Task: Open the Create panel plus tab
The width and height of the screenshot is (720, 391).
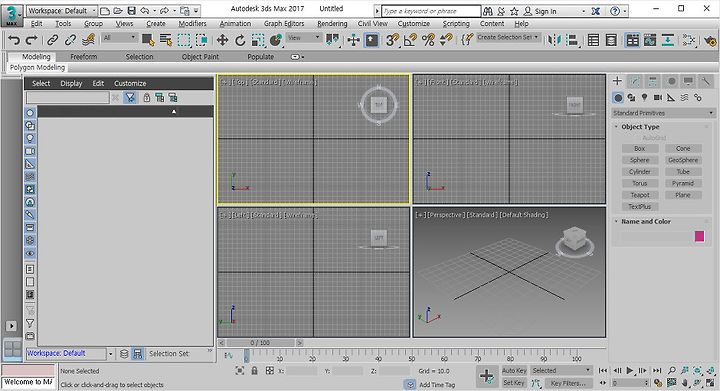Action: (x=617, y=81)
